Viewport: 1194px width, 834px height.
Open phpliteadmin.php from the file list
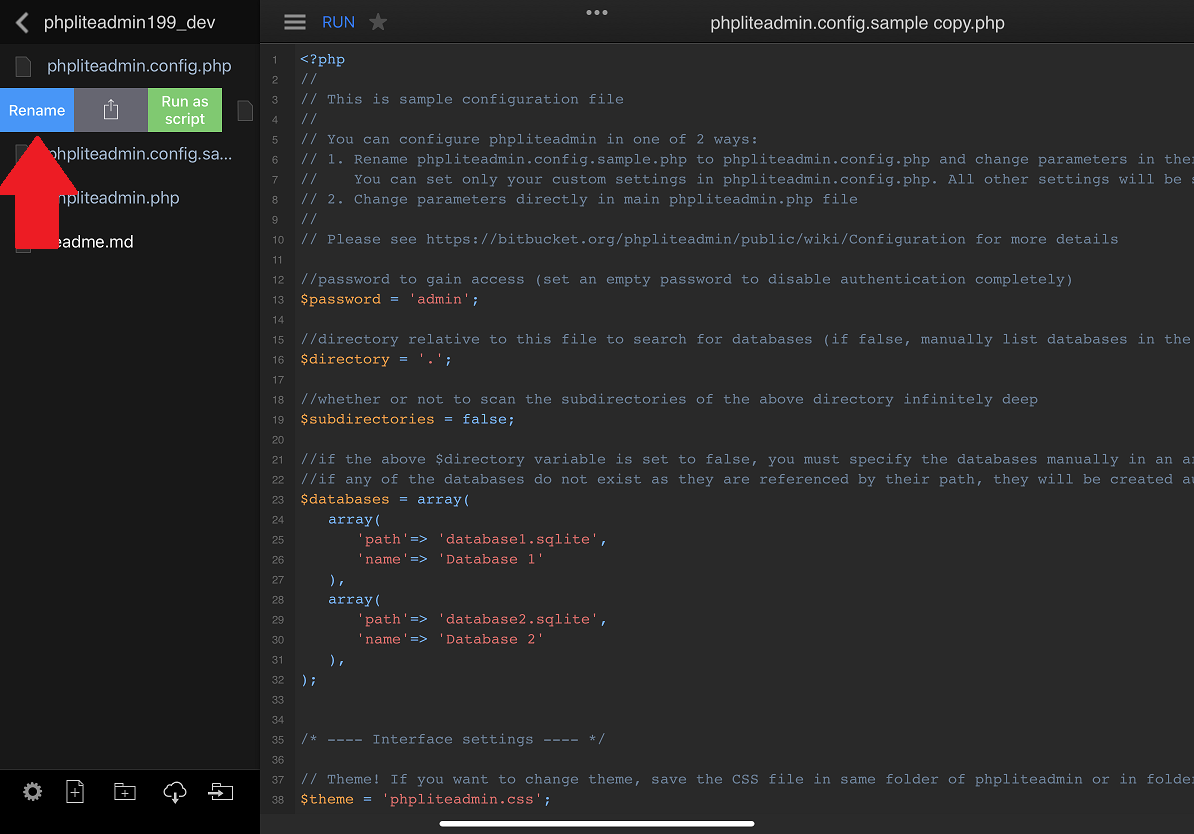(120, 198)
